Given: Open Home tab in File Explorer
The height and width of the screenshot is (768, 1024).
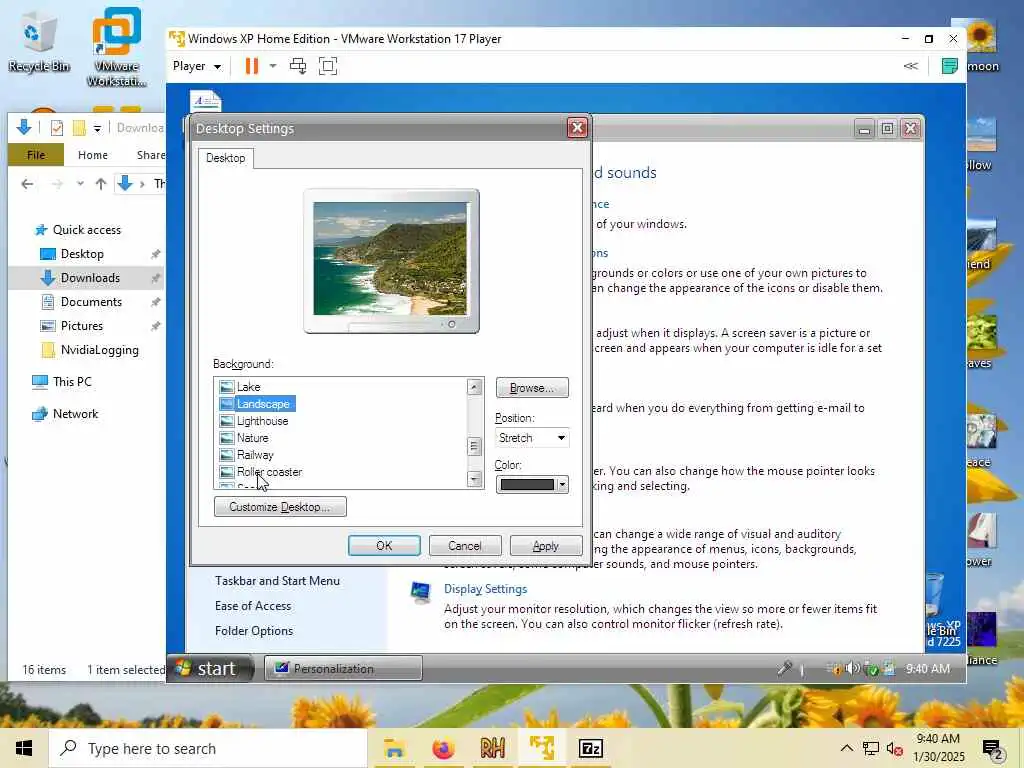Looking at the screenshot, I should (x=93, y=155).
